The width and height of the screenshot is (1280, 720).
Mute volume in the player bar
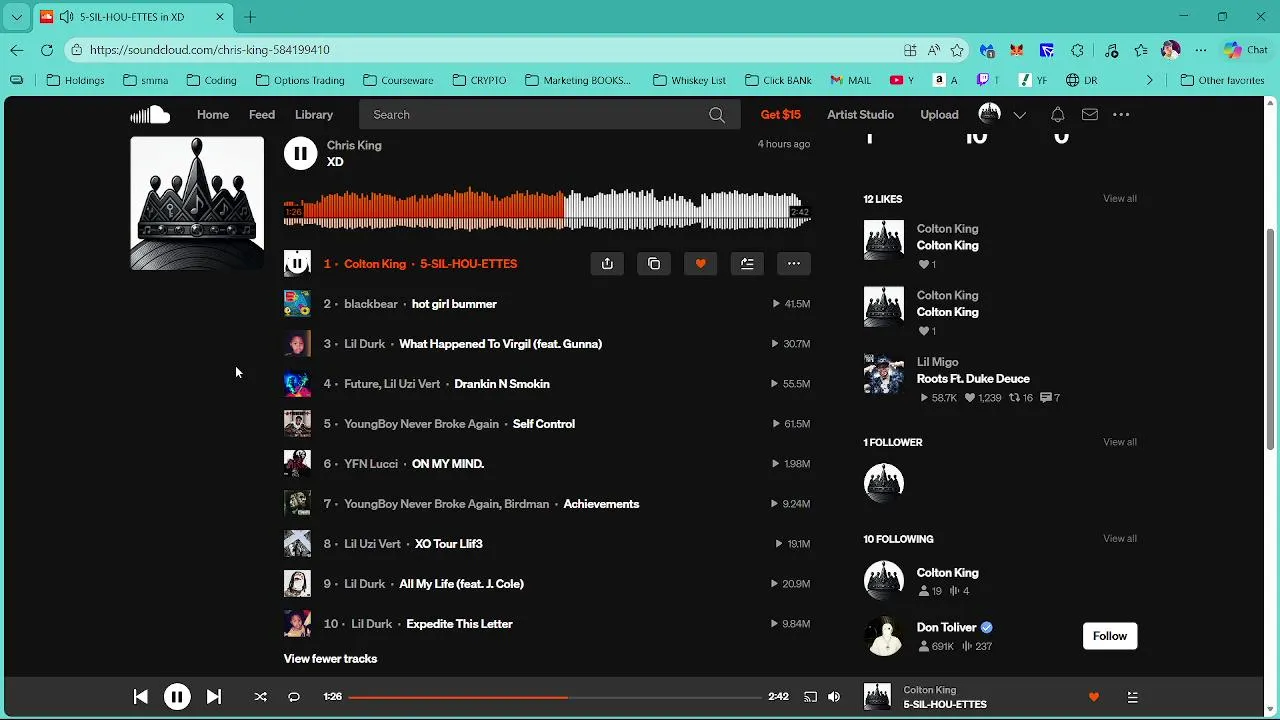point(834,697)
